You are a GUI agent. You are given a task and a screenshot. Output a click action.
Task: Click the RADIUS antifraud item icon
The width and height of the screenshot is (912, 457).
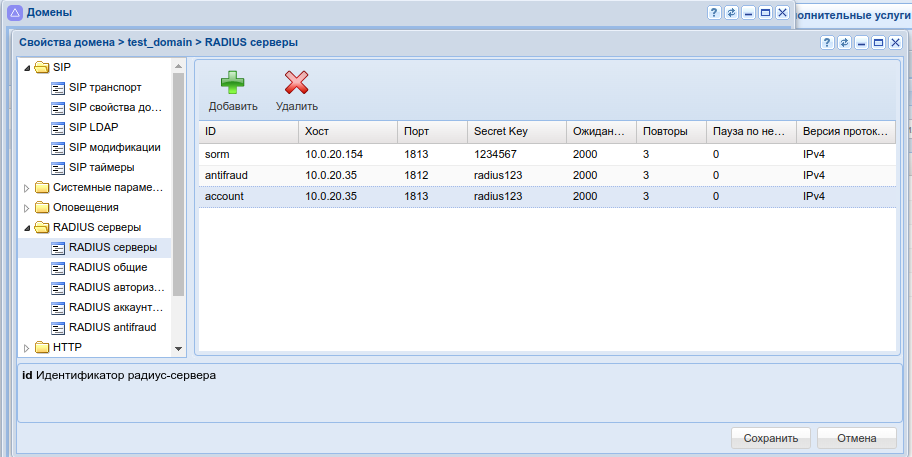58,327
